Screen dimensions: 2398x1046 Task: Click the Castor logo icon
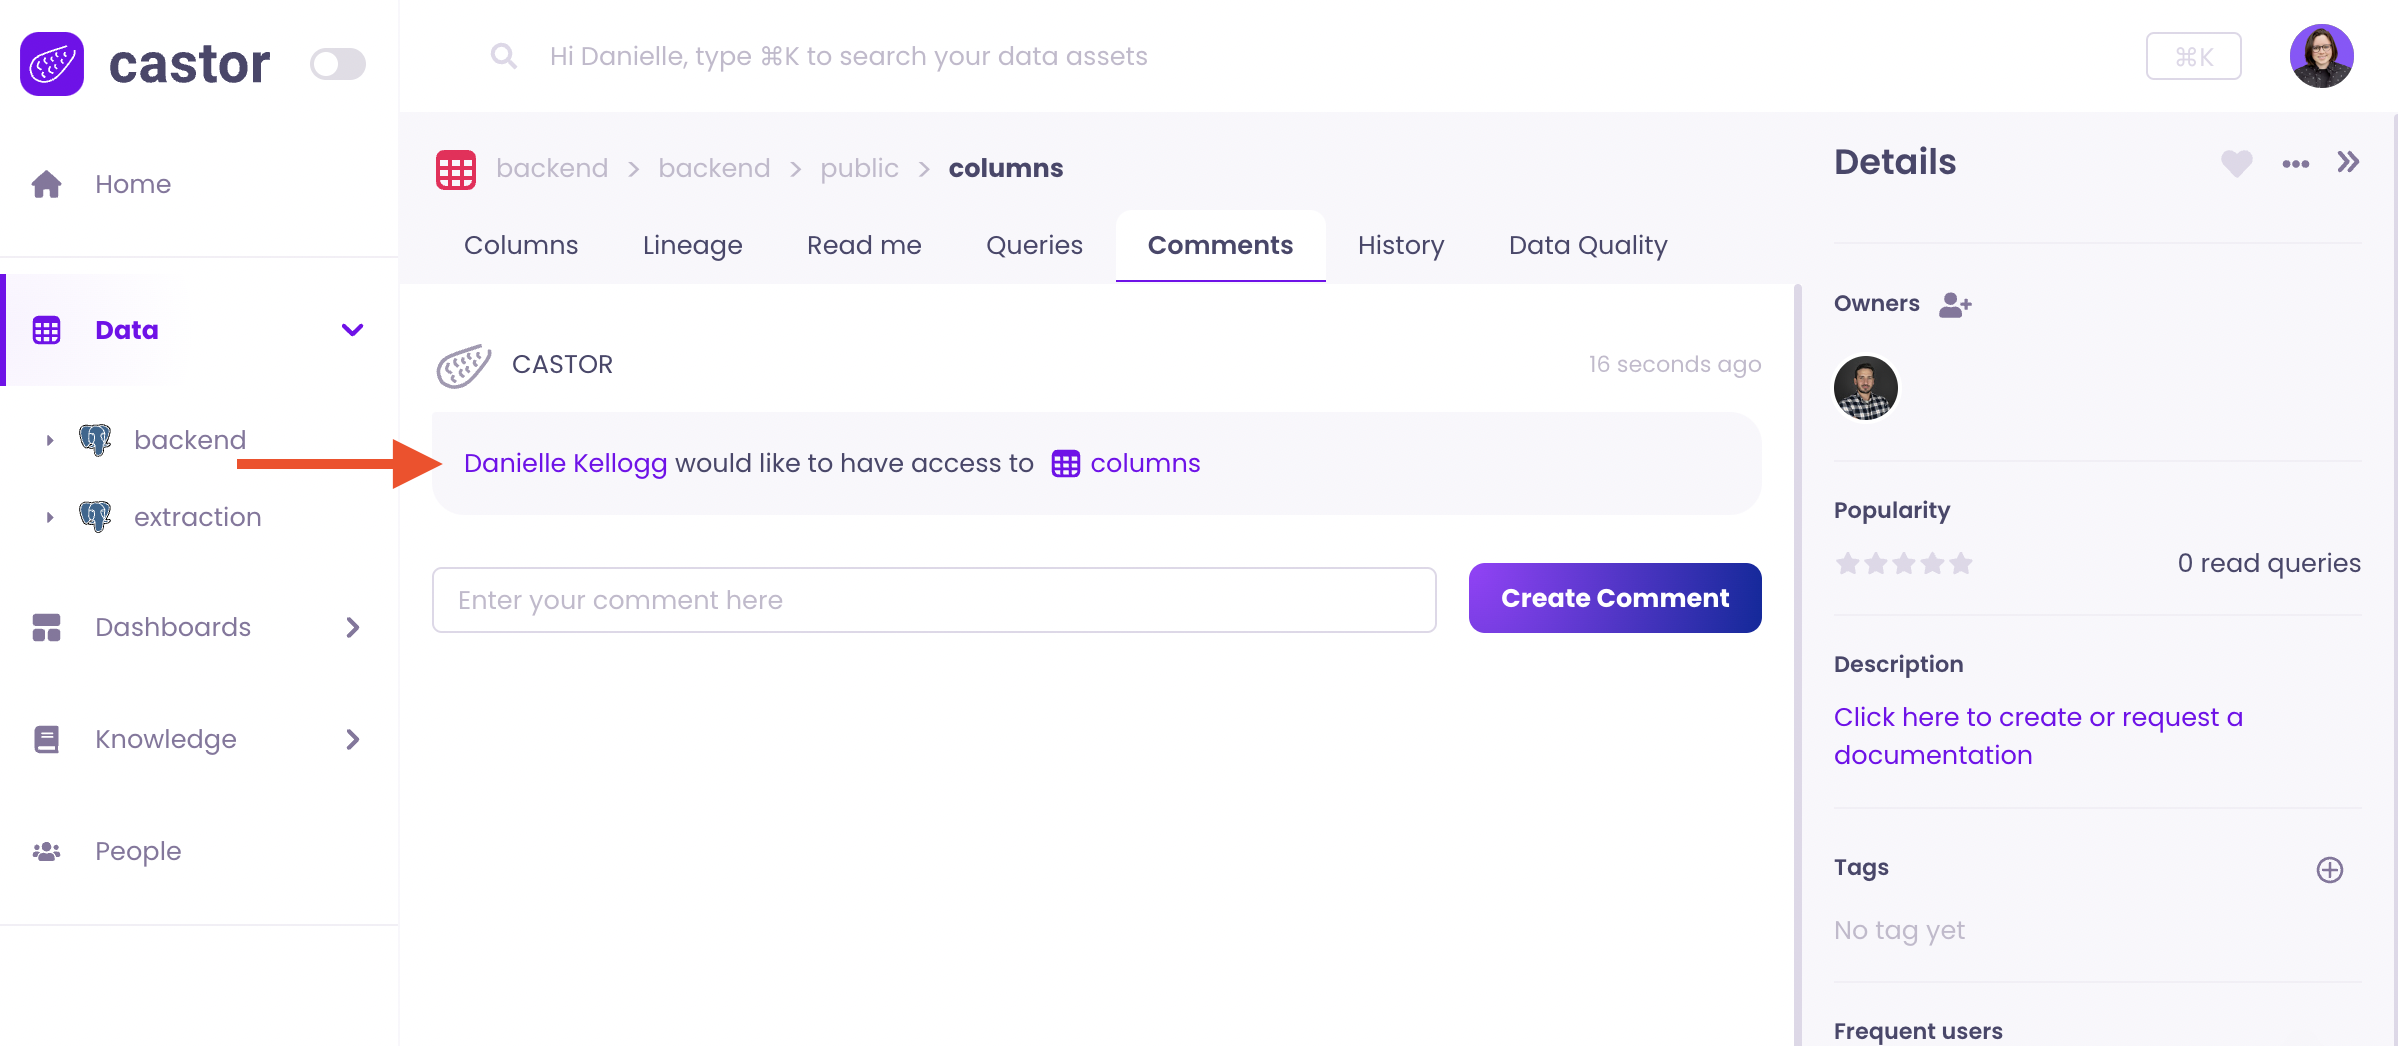point(52,64)
